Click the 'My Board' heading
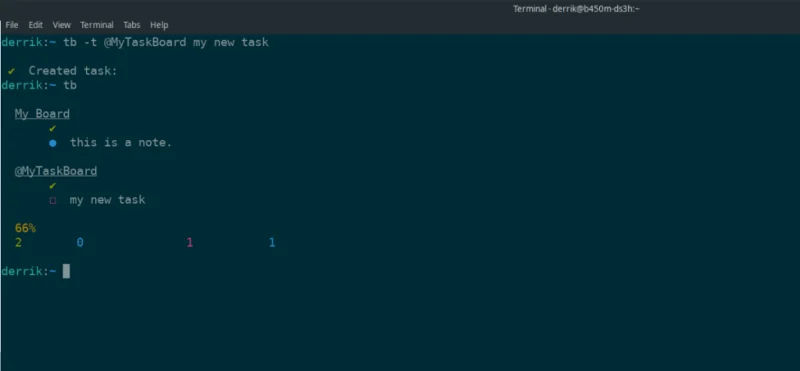Viewport: 800px width, 371px height. click(x=42, y=114)
